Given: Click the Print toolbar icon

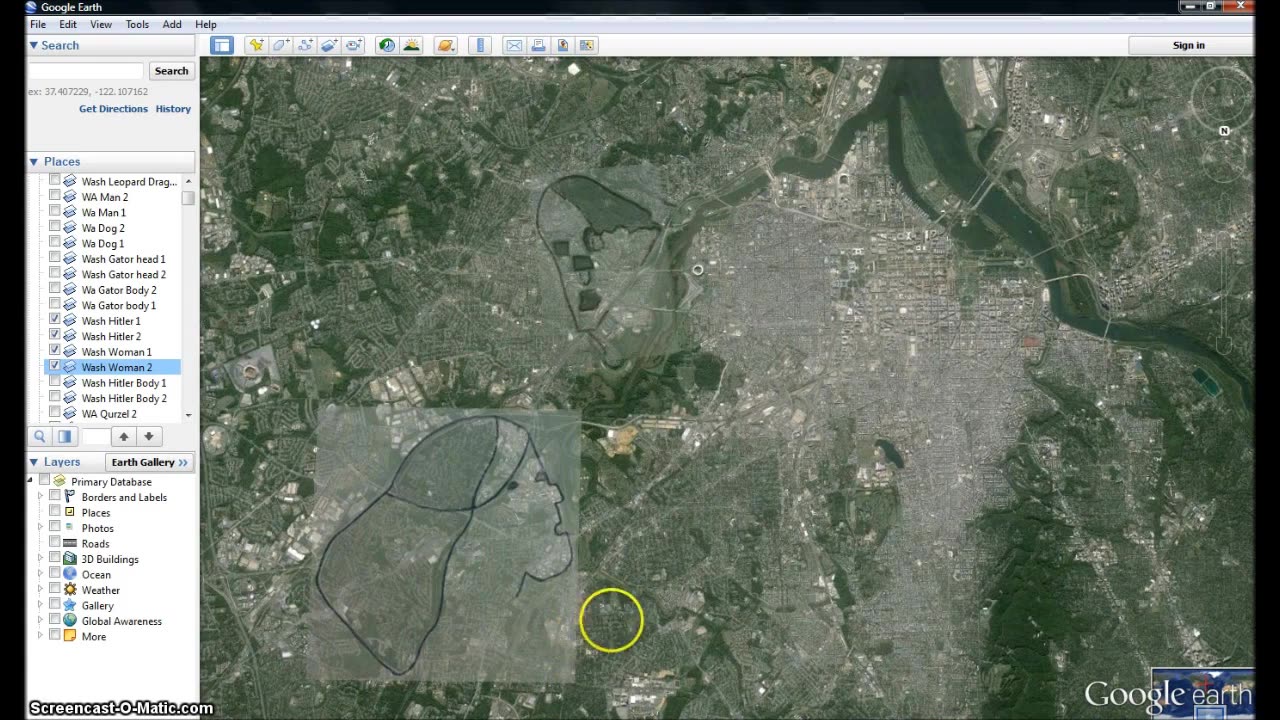Looking at the screenshot, I should [x=538, y=45].
